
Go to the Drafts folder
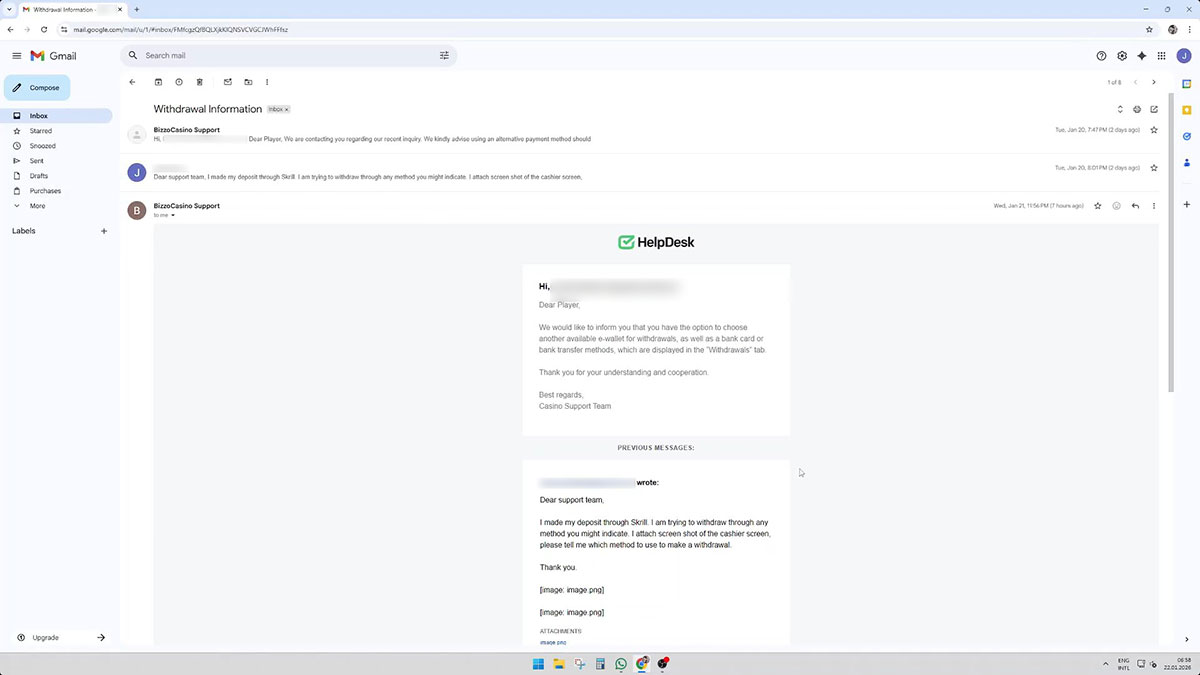click(x=39, y=176)
